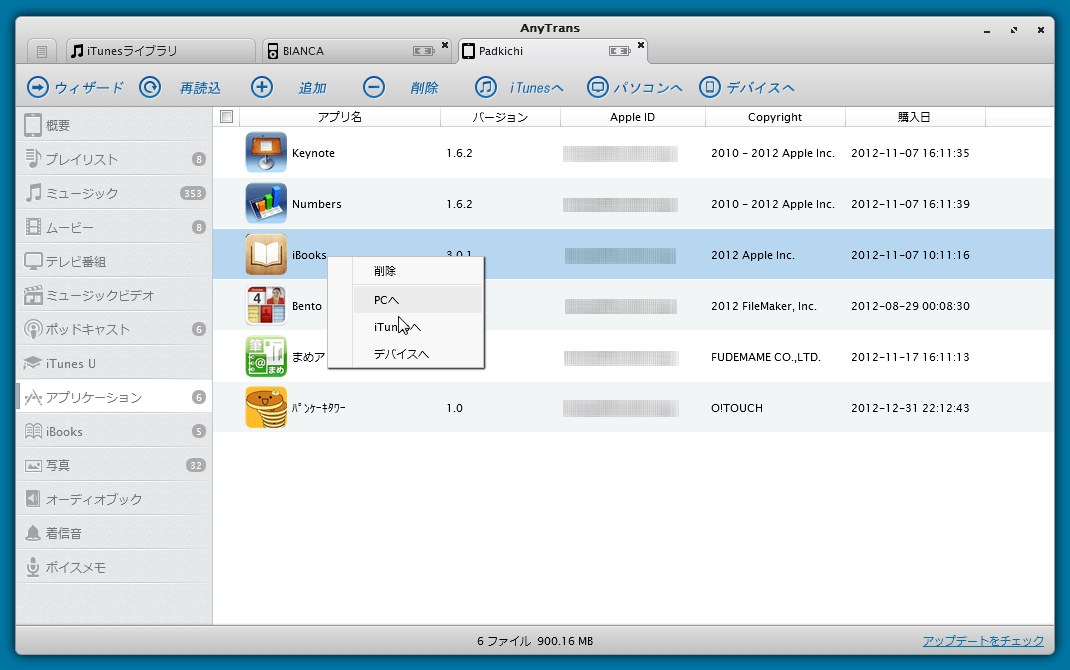Open the 概要 overview sidebar item
This screenshot has width=1070, height=670.
click(x=114, y=125)
